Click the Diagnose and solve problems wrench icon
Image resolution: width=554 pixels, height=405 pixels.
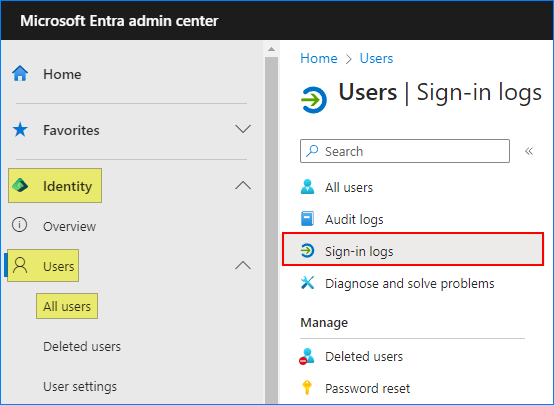[x=307, y=282]
